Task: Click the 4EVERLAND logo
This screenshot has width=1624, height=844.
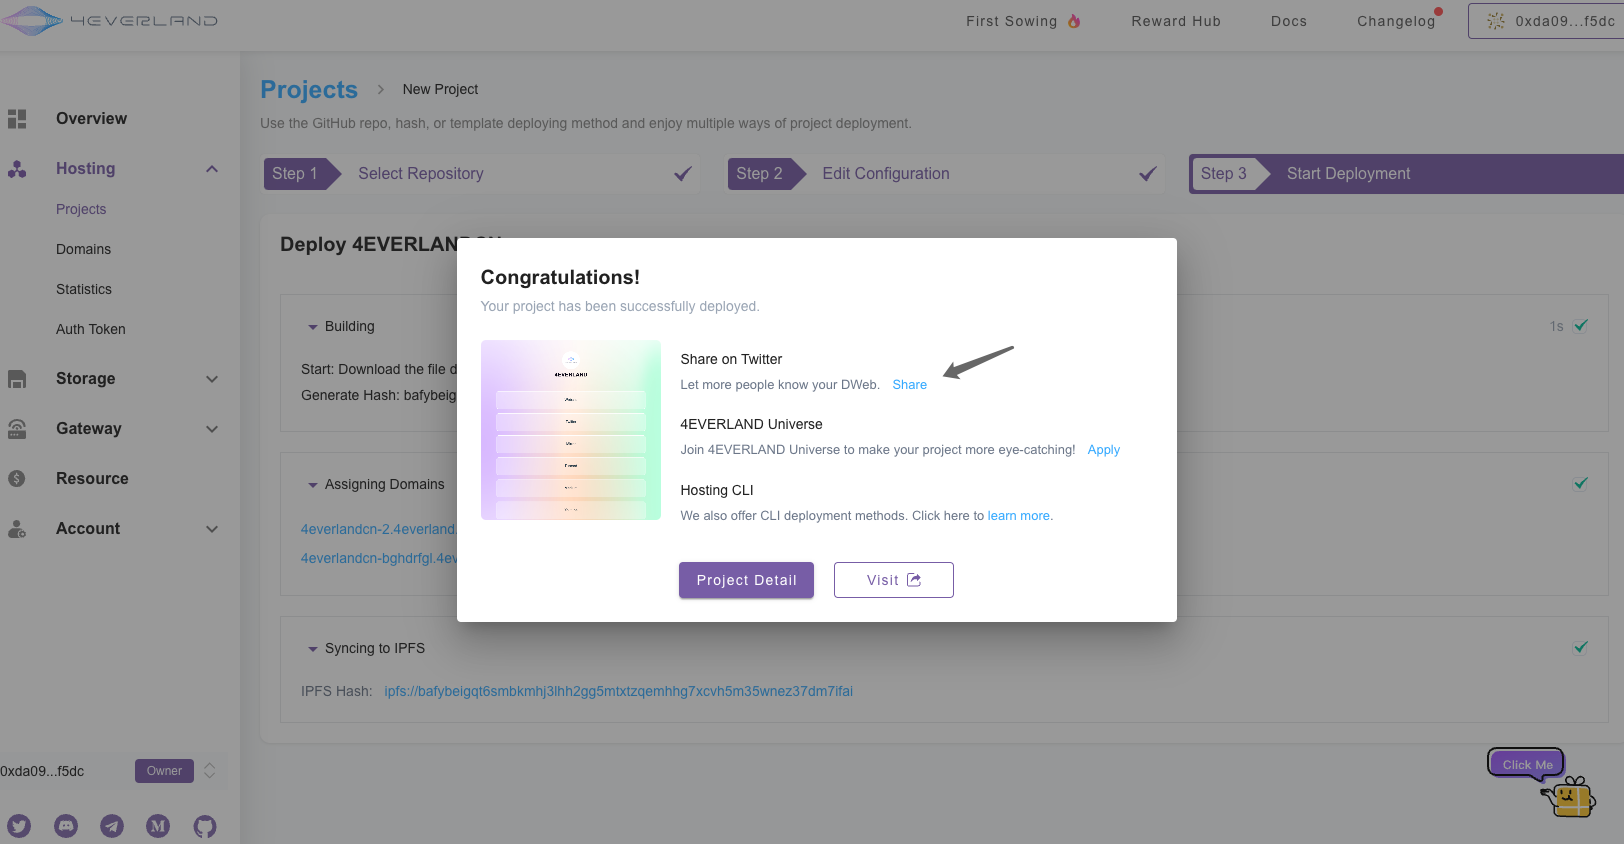Action: (110, 20)
